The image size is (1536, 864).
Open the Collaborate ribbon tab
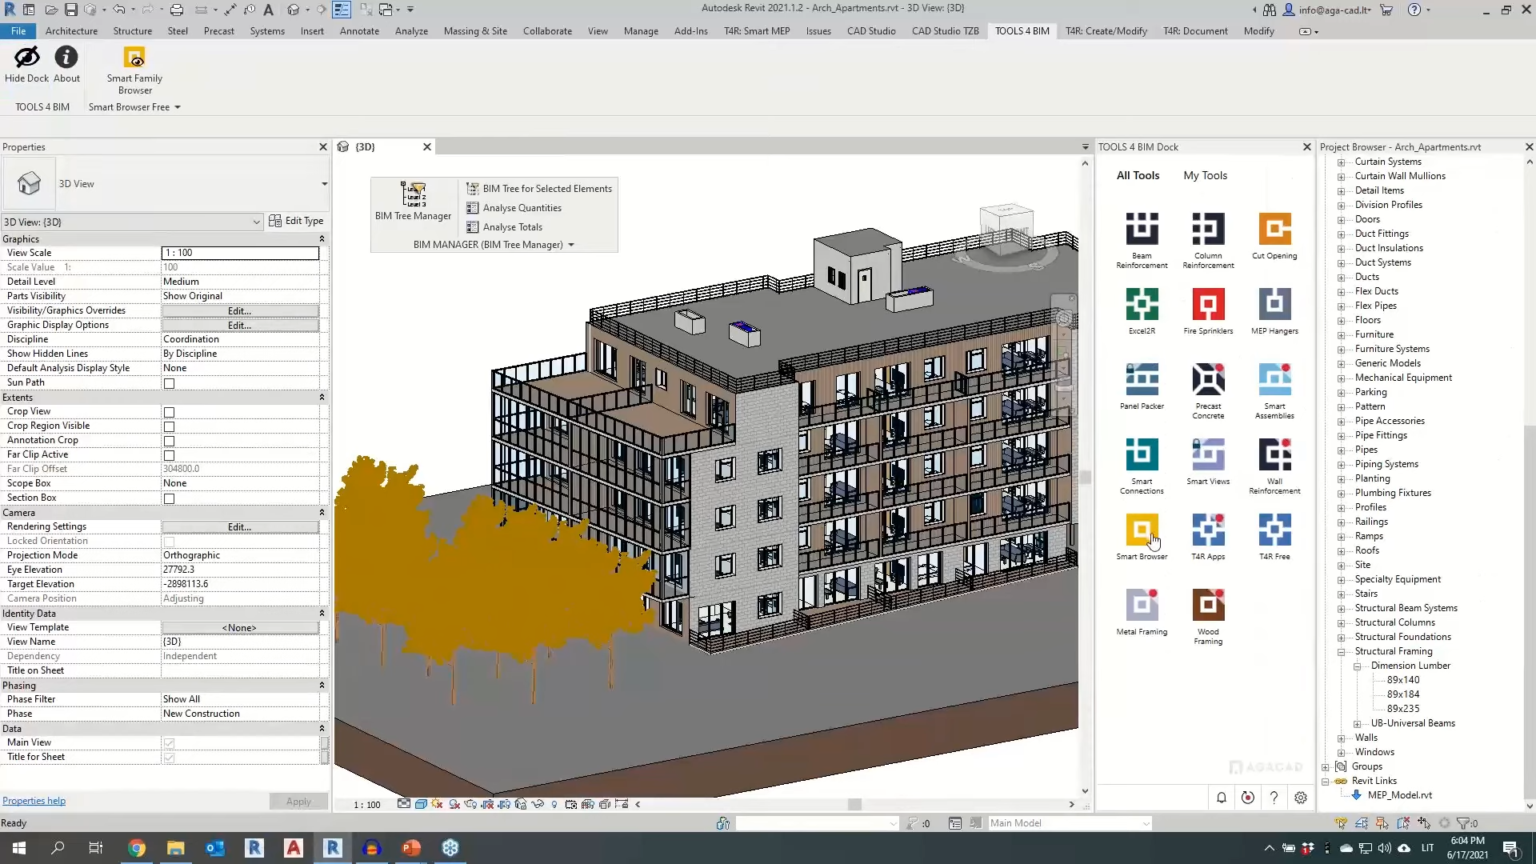547,31
